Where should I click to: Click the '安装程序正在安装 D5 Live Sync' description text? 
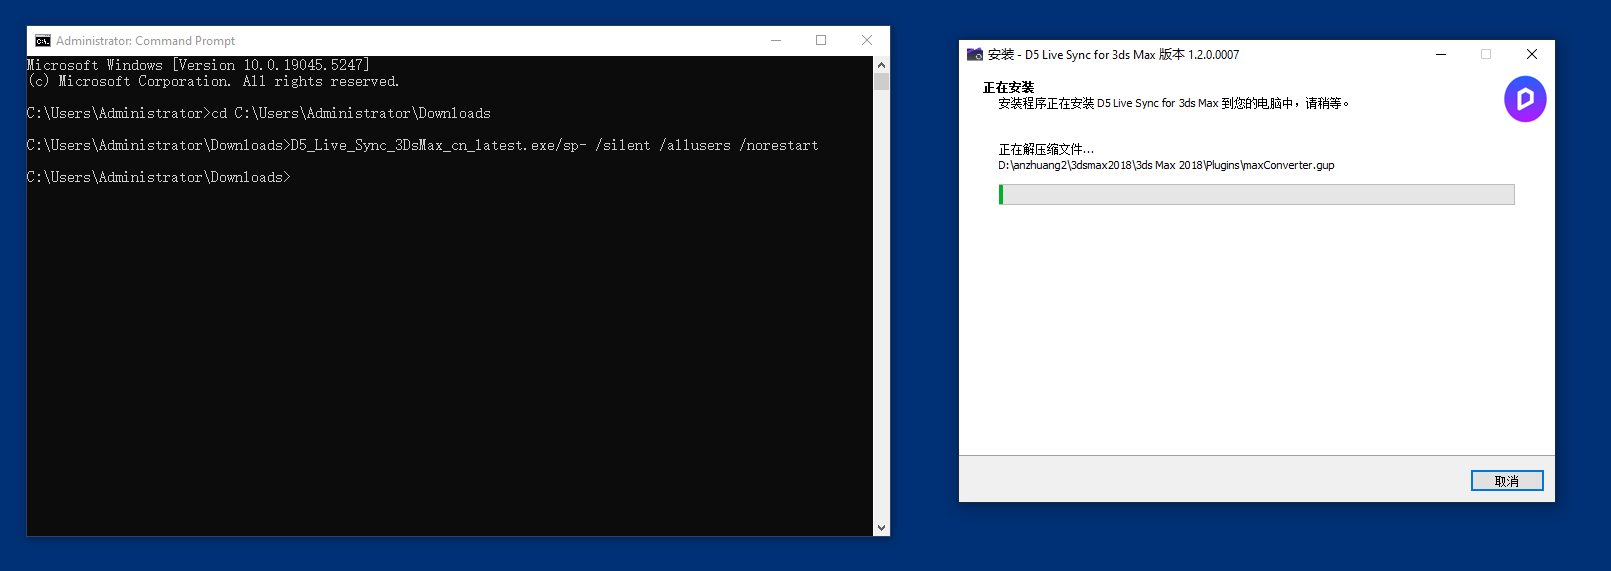[x=1174, y=104]
